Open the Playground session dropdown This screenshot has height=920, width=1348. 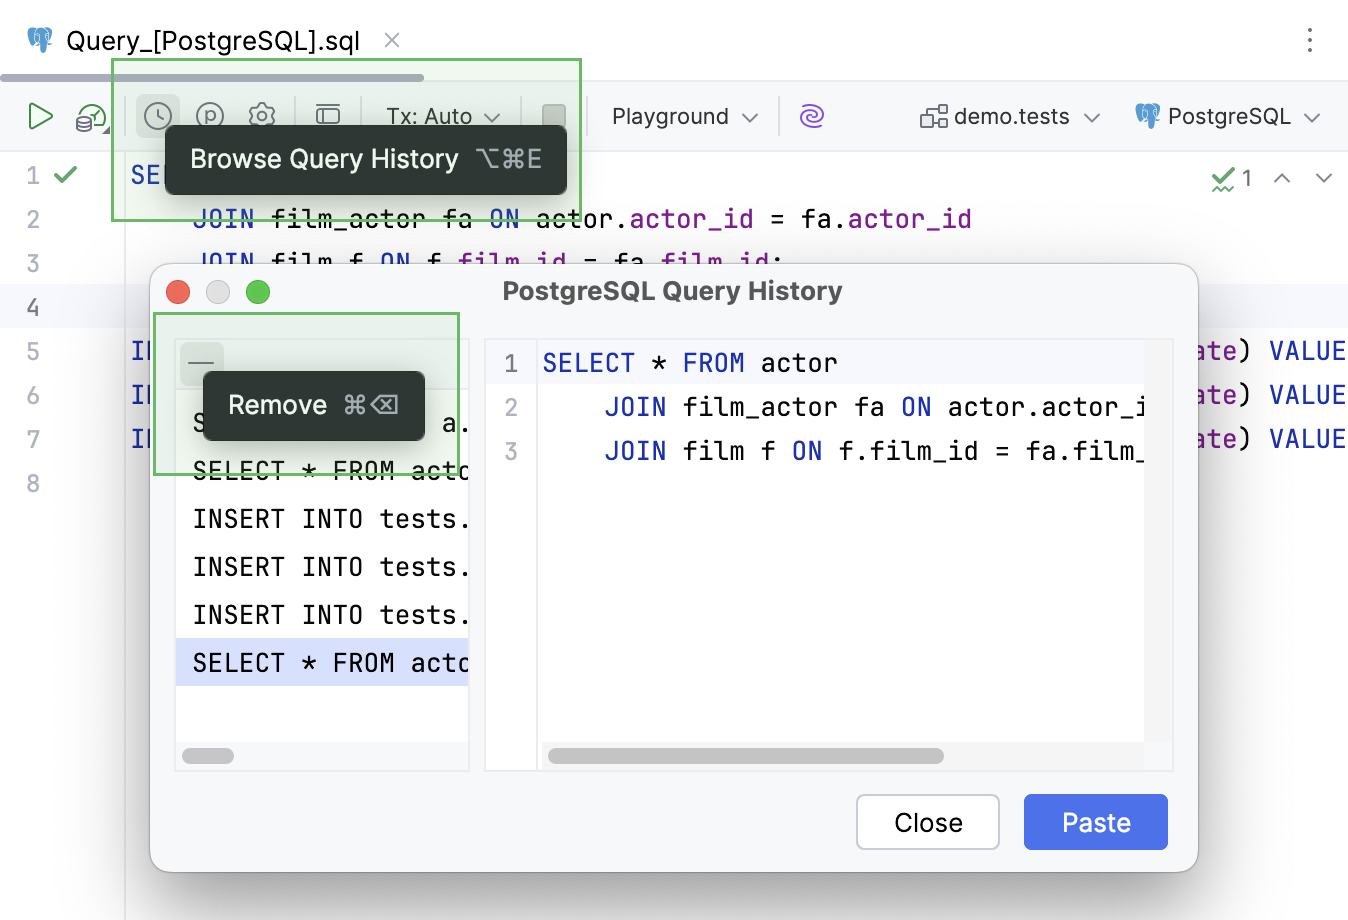683,116
